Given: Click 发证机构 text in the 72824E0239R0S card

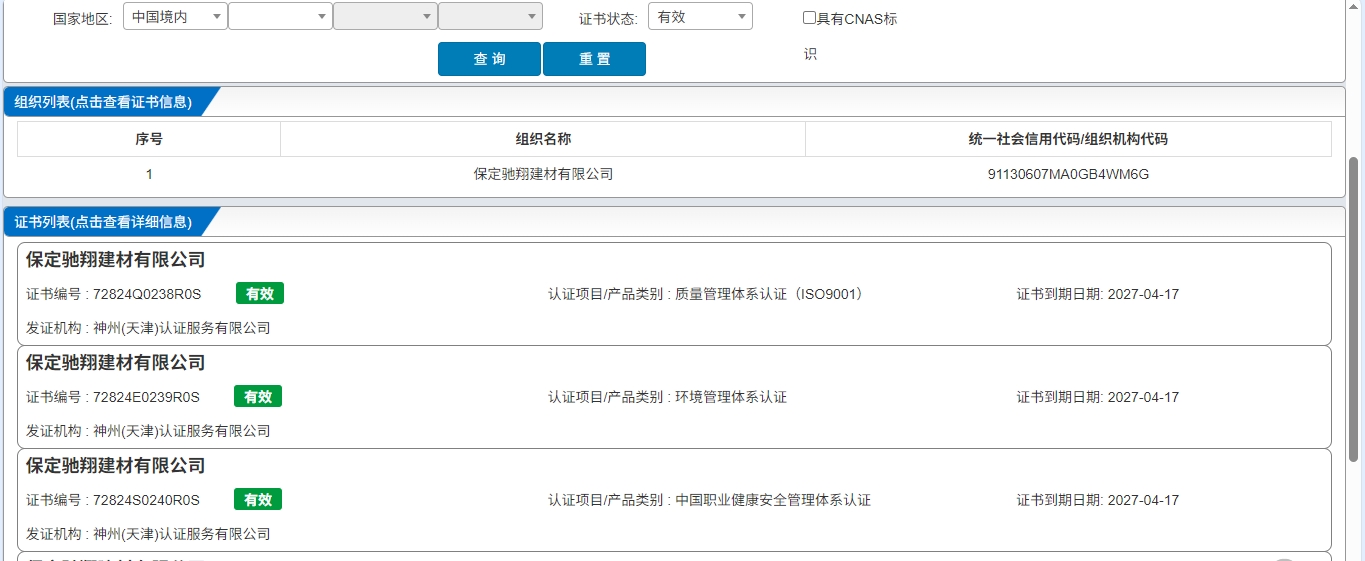Looking at the screenshot, I should tap(148, 431).
